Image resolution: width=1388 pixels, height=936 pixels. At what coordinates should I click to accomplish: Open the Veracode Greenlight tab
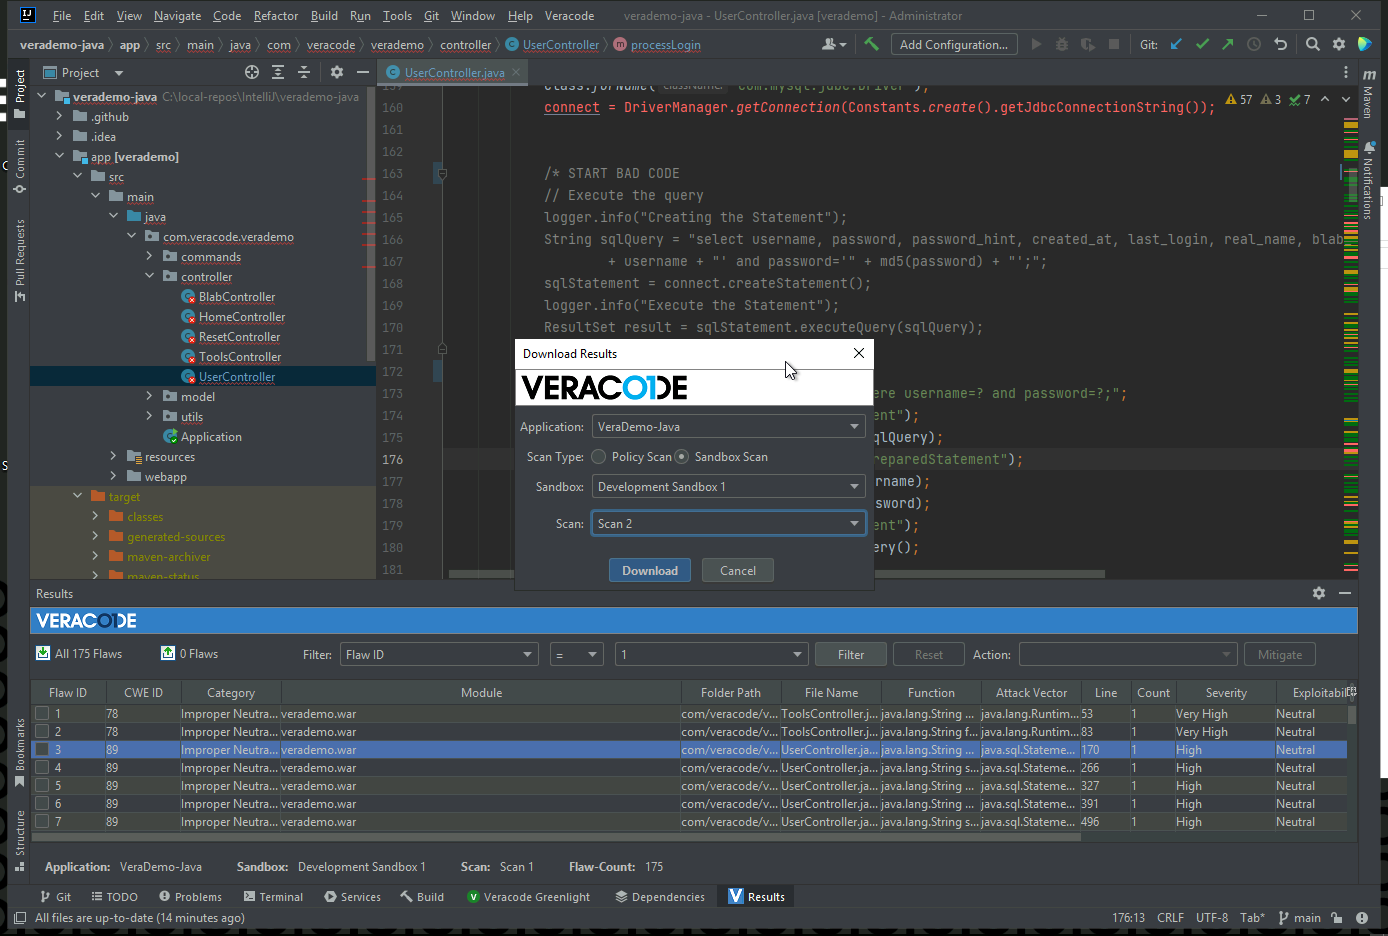[x=529, y=896]
